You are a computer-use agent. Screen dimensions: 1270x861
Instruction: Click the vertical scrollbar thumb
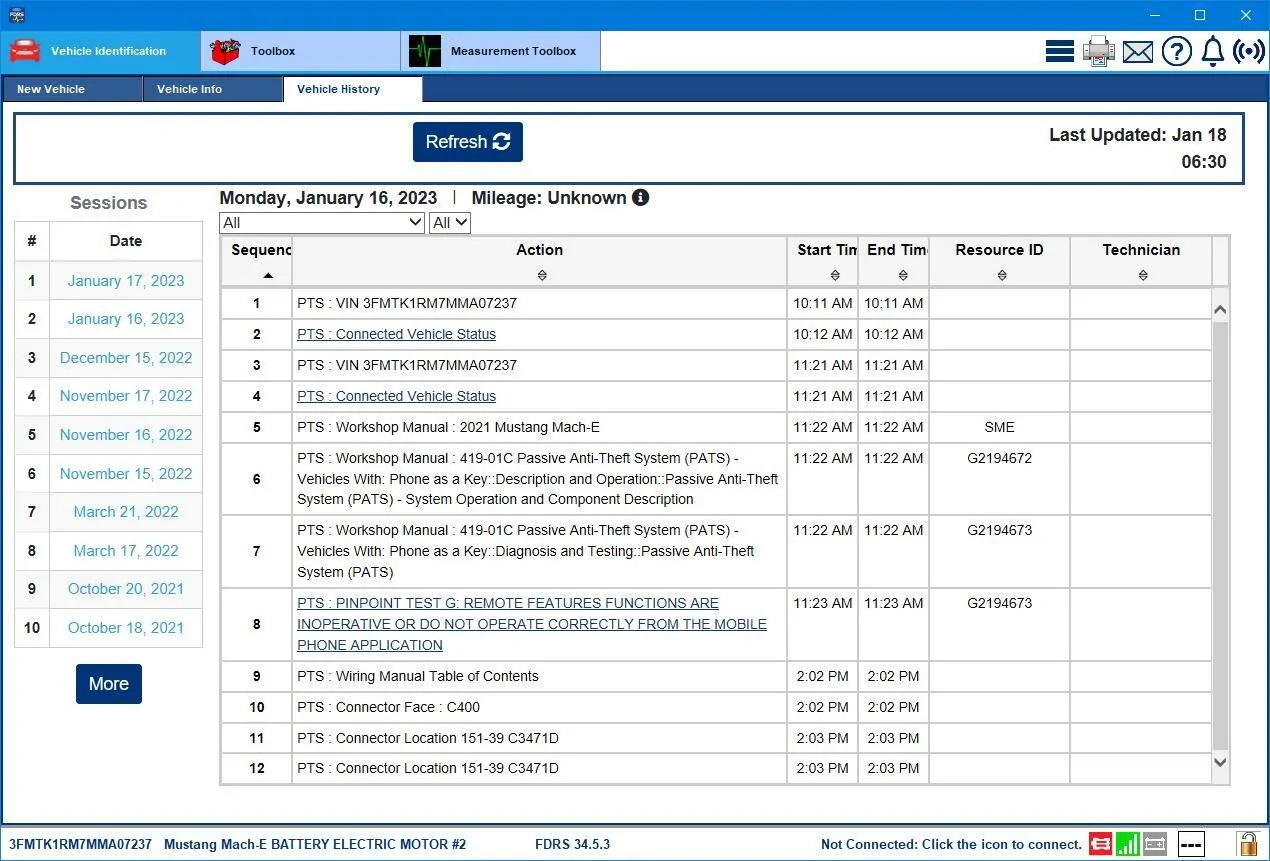coord(1220,536)
